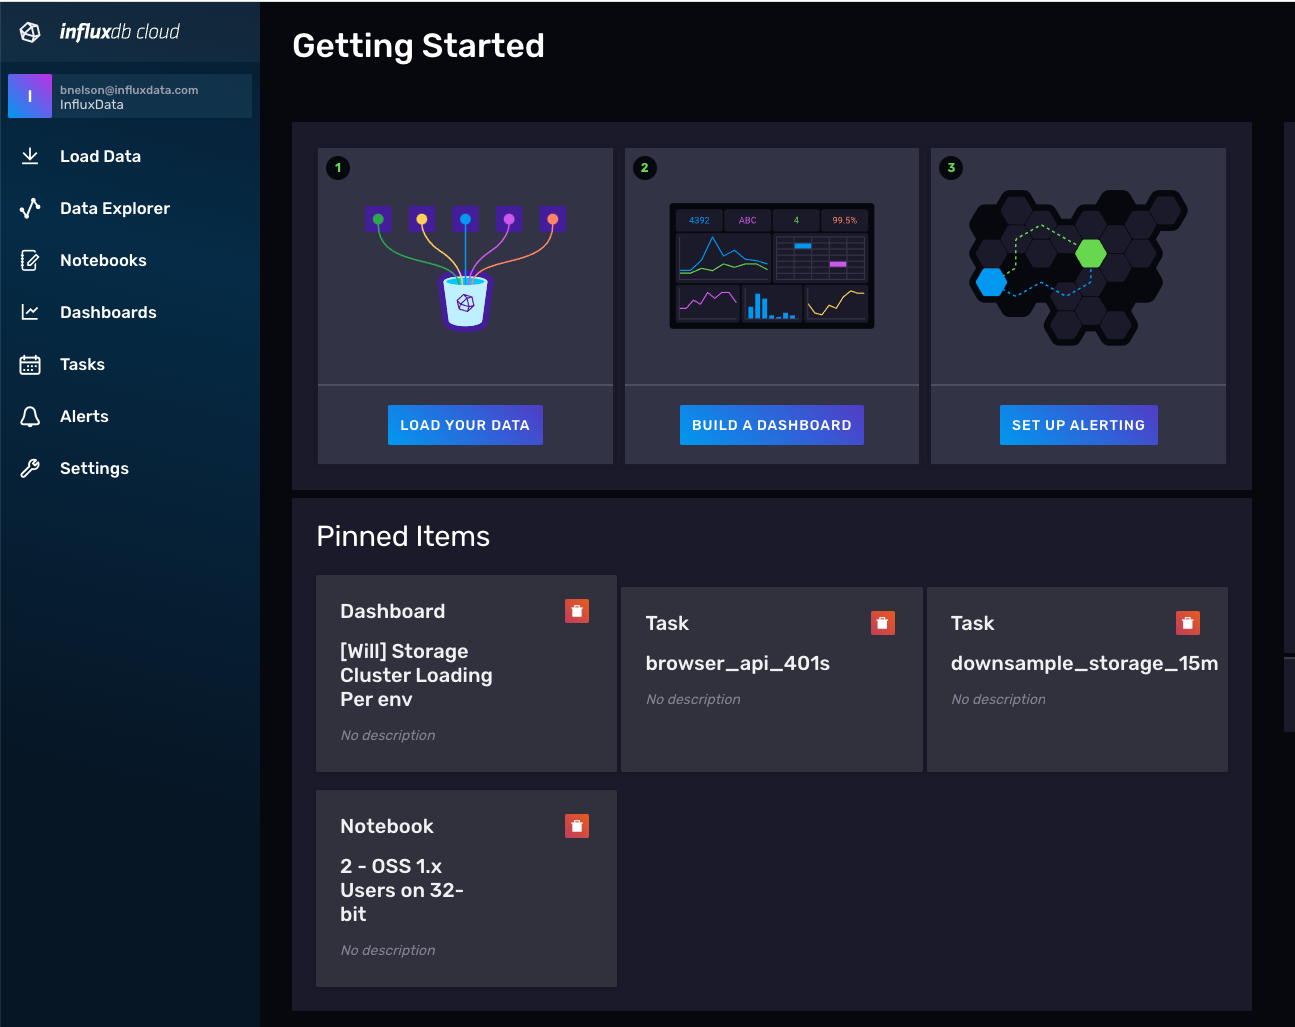
Task: Open pinned dashboard Storage Cluster Loading Per env
Action: [416, 675]
